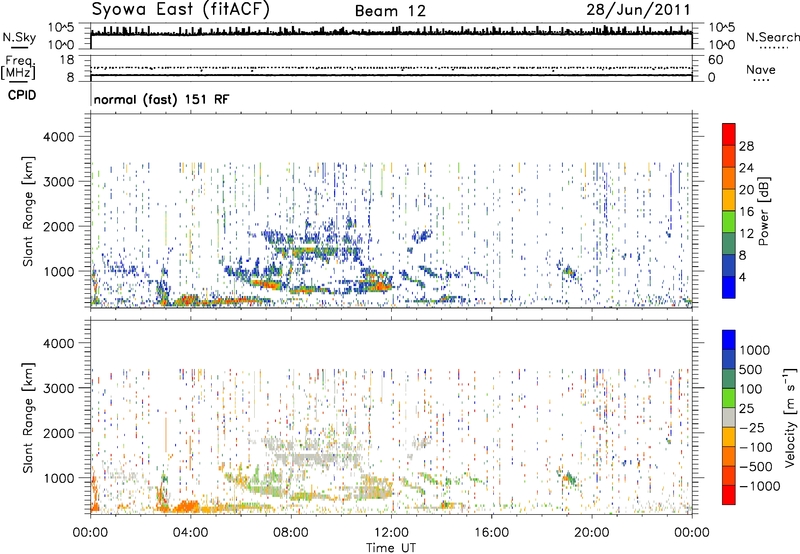
Task: Click the '4000' tick on power panel
Action: click(x=58, y=137)
